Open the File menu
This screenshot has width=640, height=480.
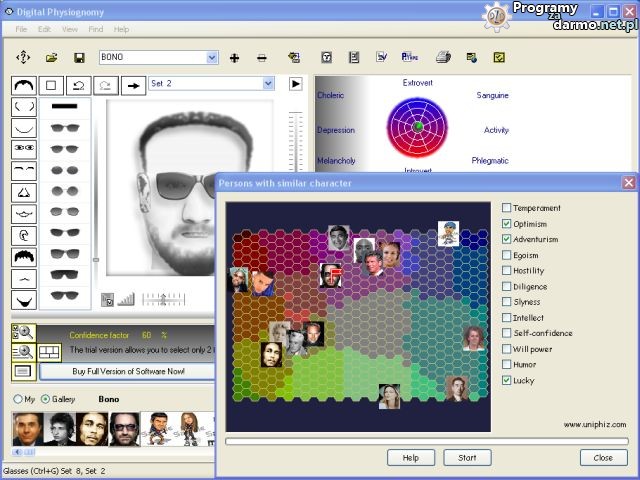pos(21,30)
